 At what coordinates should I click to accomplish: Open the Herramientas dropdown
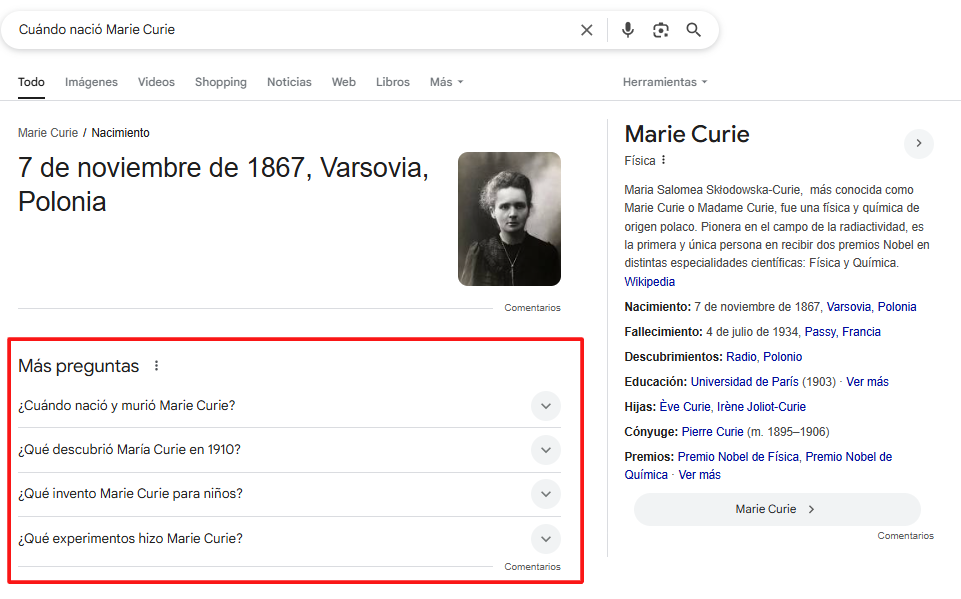[x=664, y=82]
